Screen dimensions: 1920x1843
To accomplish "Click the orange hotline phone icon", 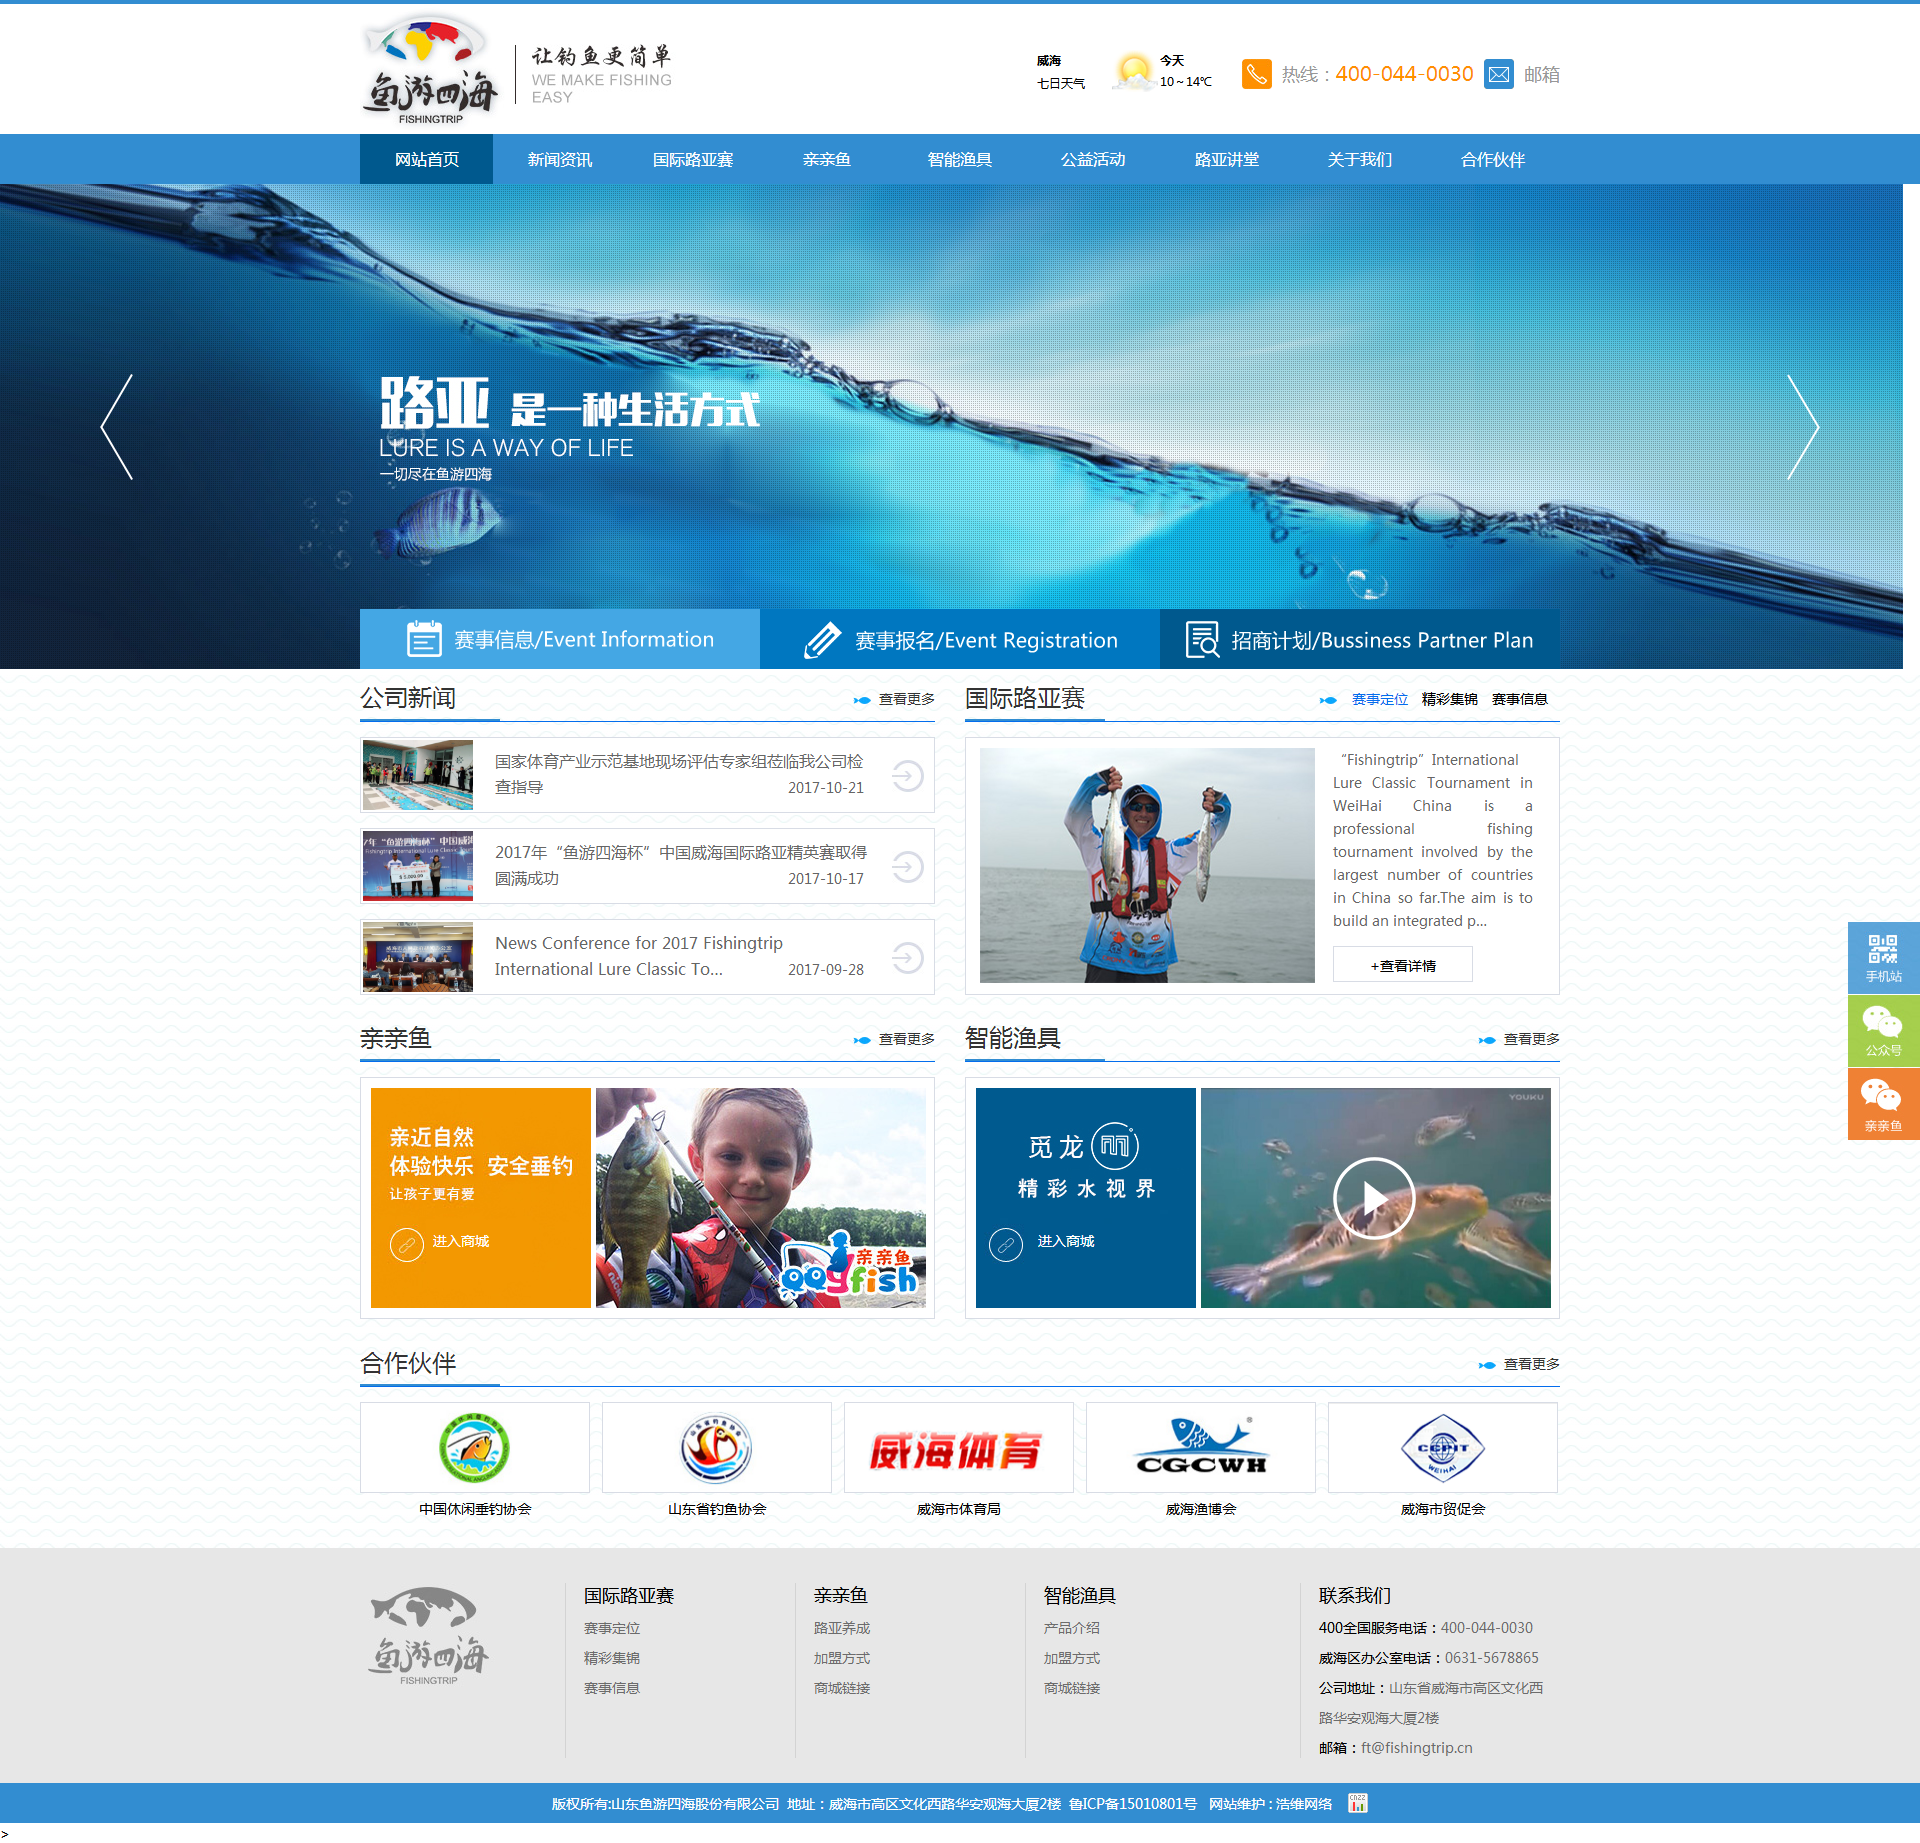I will click(1256, 74).
